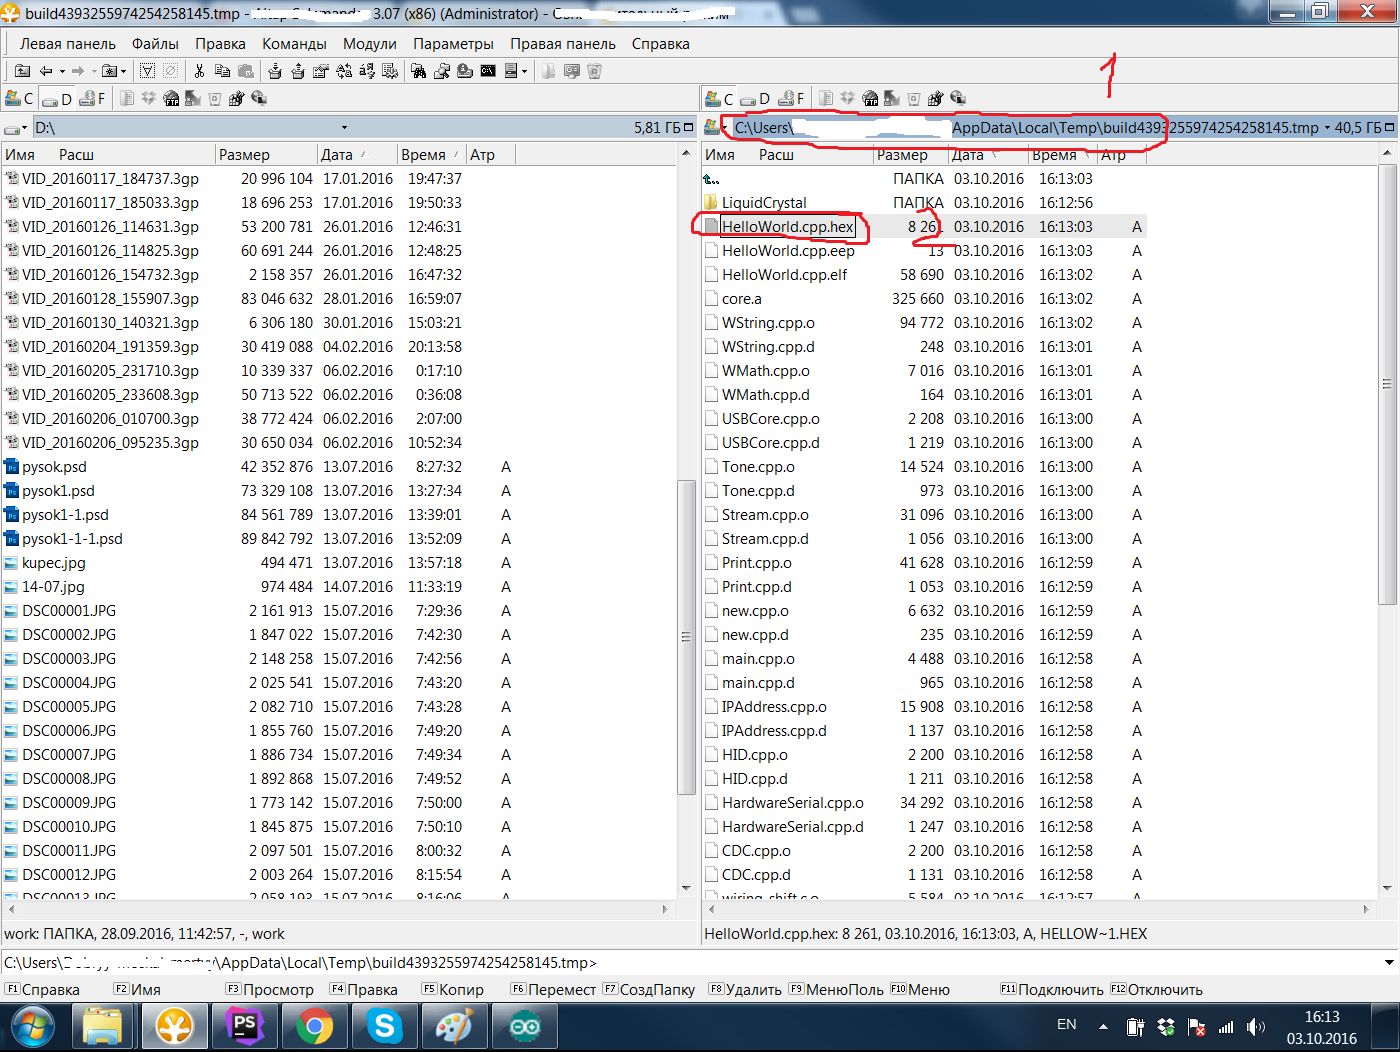
Task: Click F11 Подключить button
Action: pos(1052,990)
